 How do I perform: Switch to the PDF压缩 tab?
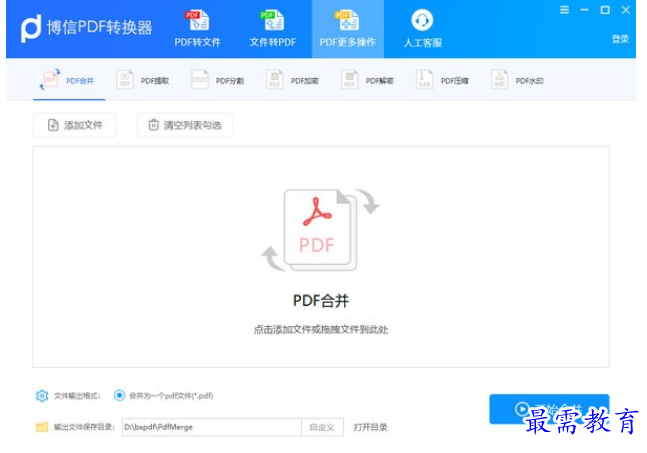point(442,80)
